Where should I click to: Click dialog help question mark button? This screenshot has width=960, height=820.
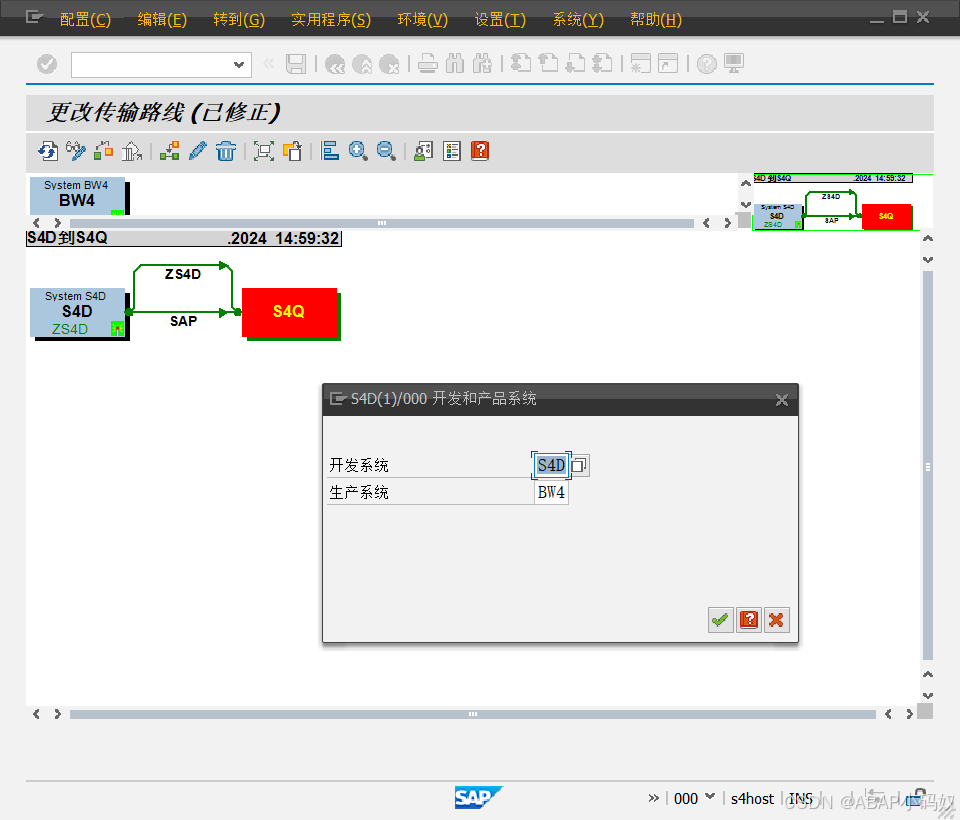pos(749,620)
